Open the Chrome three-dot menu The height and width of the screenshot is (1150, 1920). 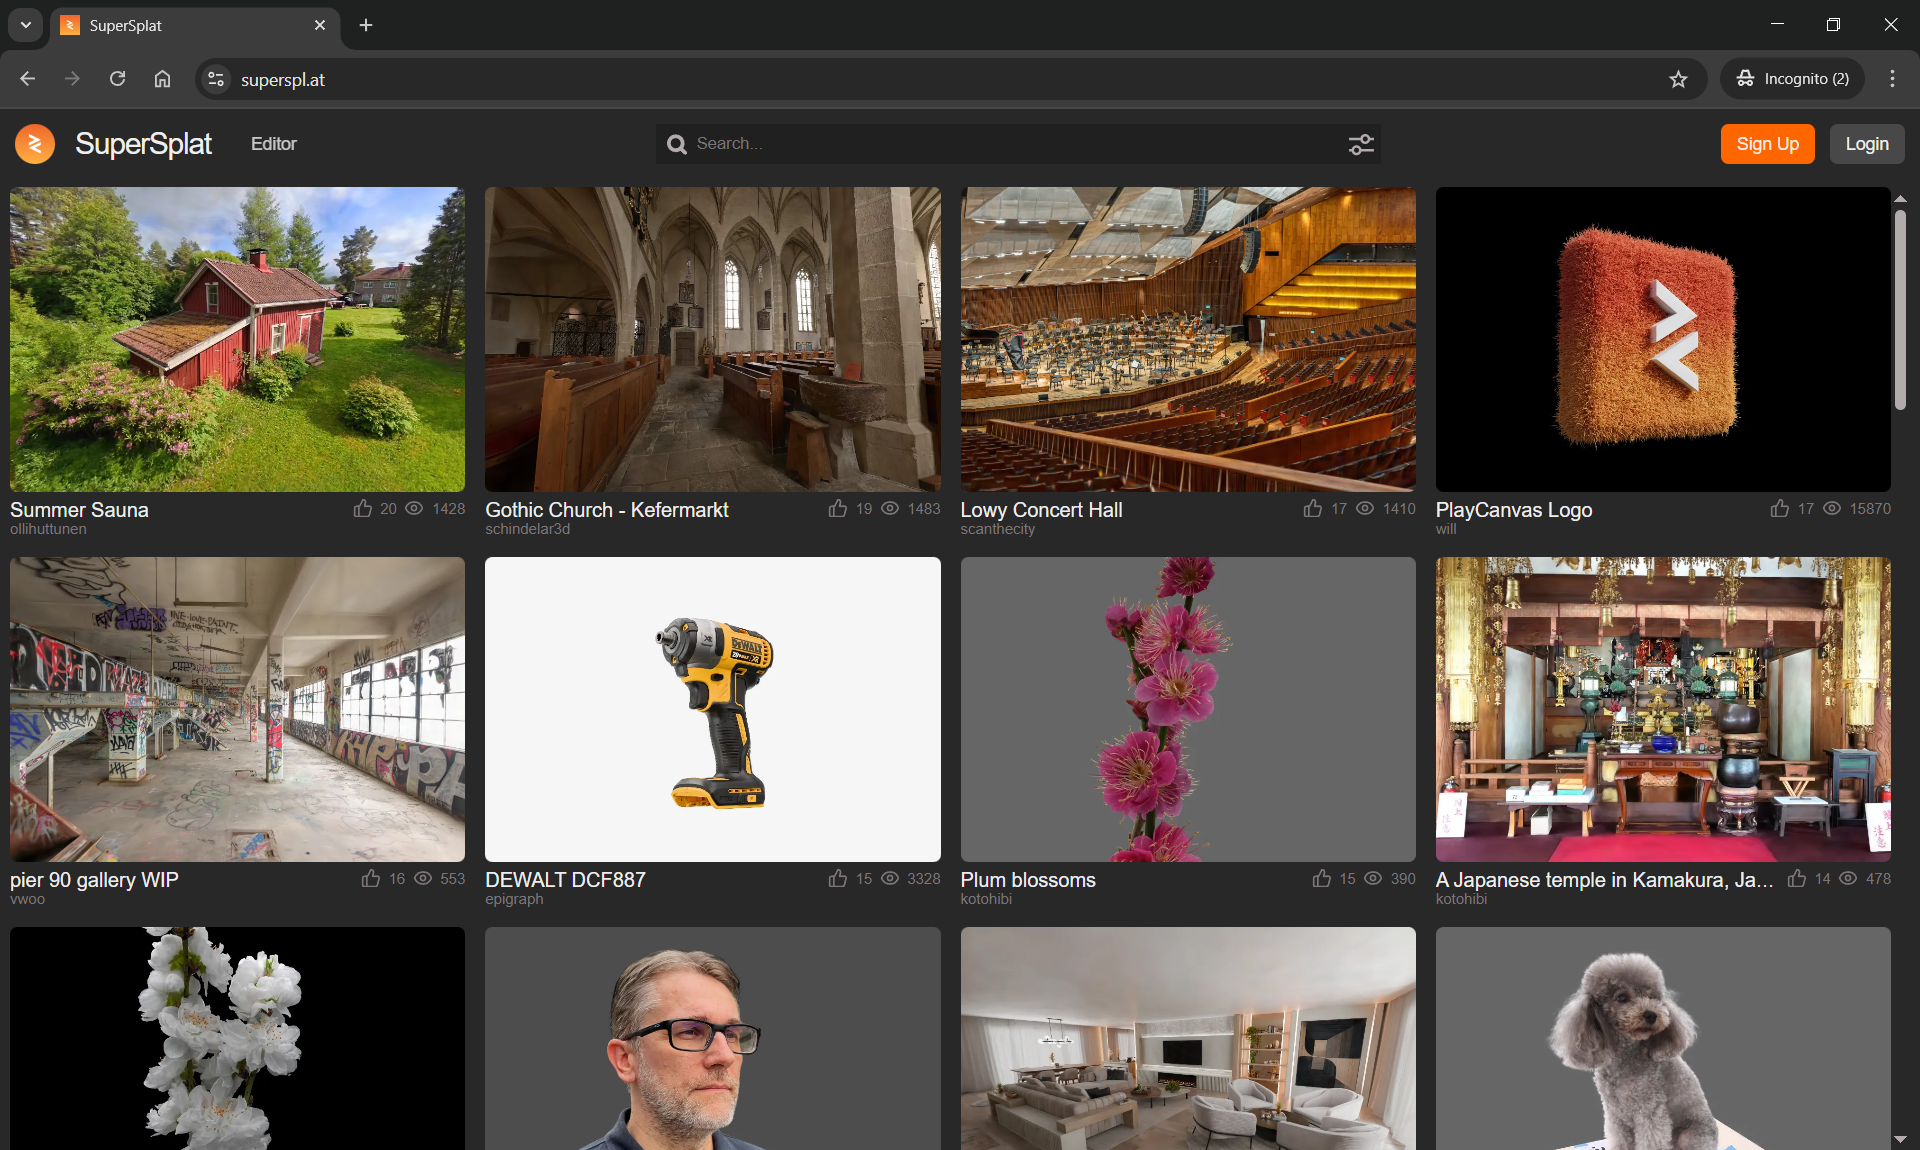pos(1892,79)
